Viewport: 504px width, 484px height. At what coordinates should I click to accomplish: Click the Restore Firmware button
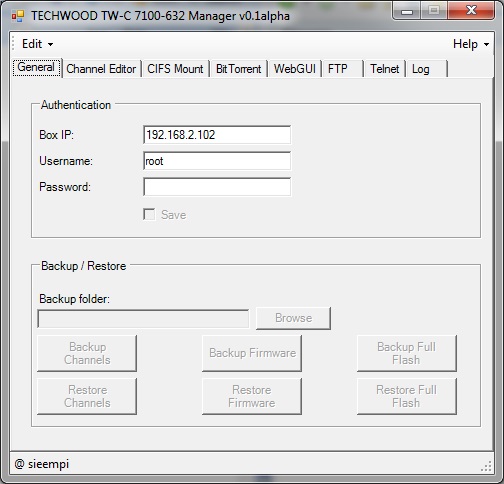pyautogui.click(x=252, y=396)
